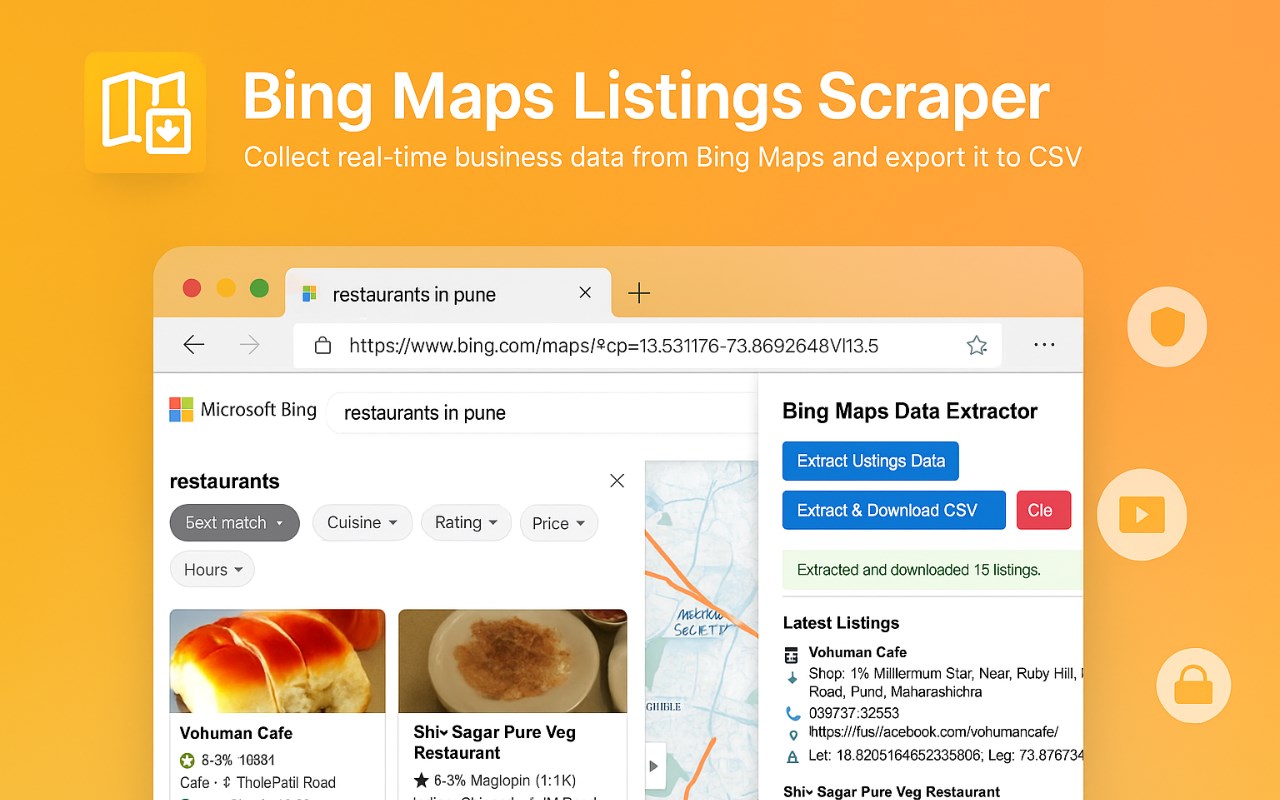
Task: Open the Hours filter dropdown
Action: pos(212,570)
